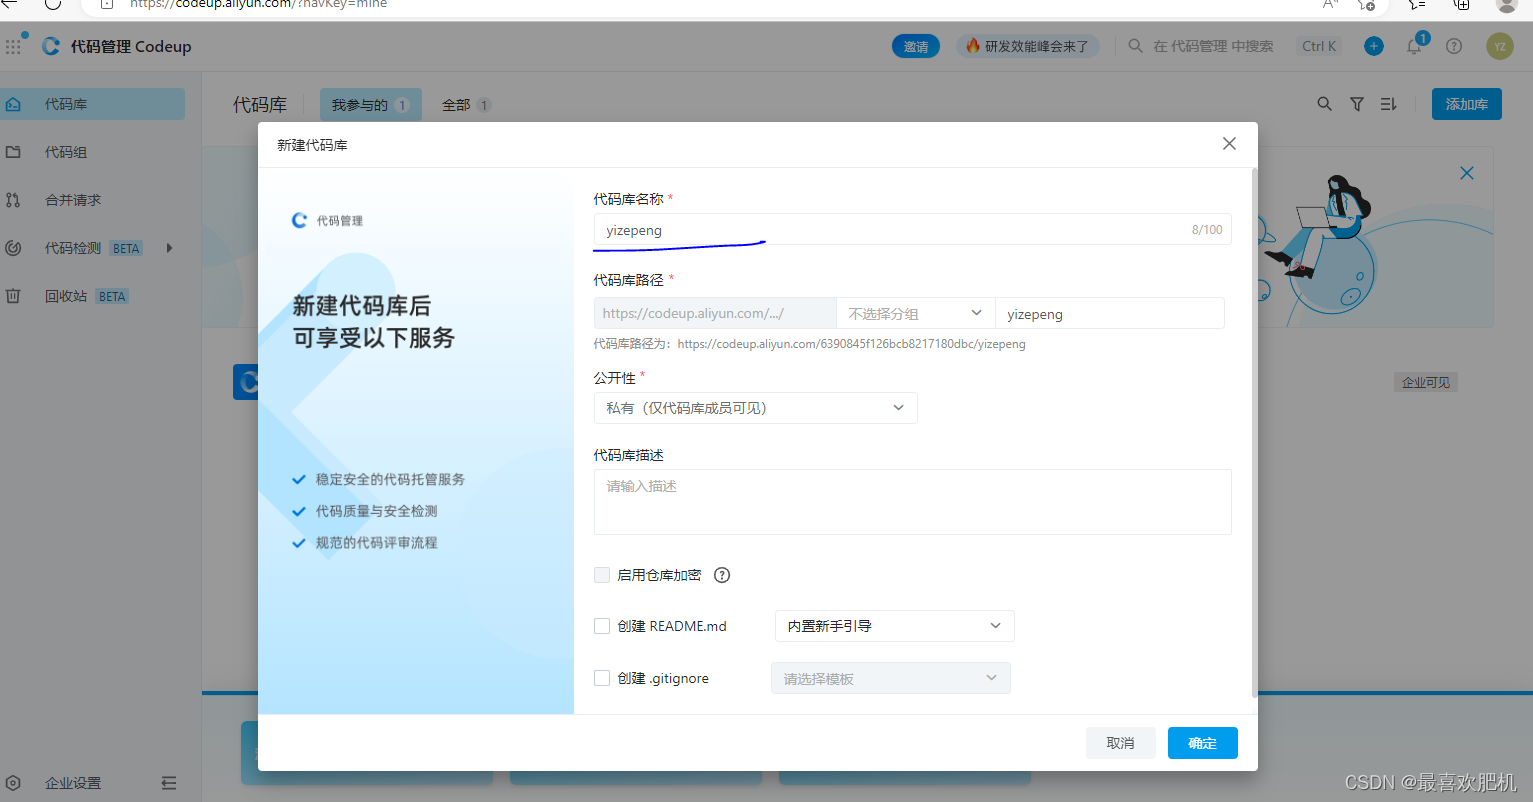Click the 取消 button
This screenshot has height=802, width=1533.
click(1121, 743)
